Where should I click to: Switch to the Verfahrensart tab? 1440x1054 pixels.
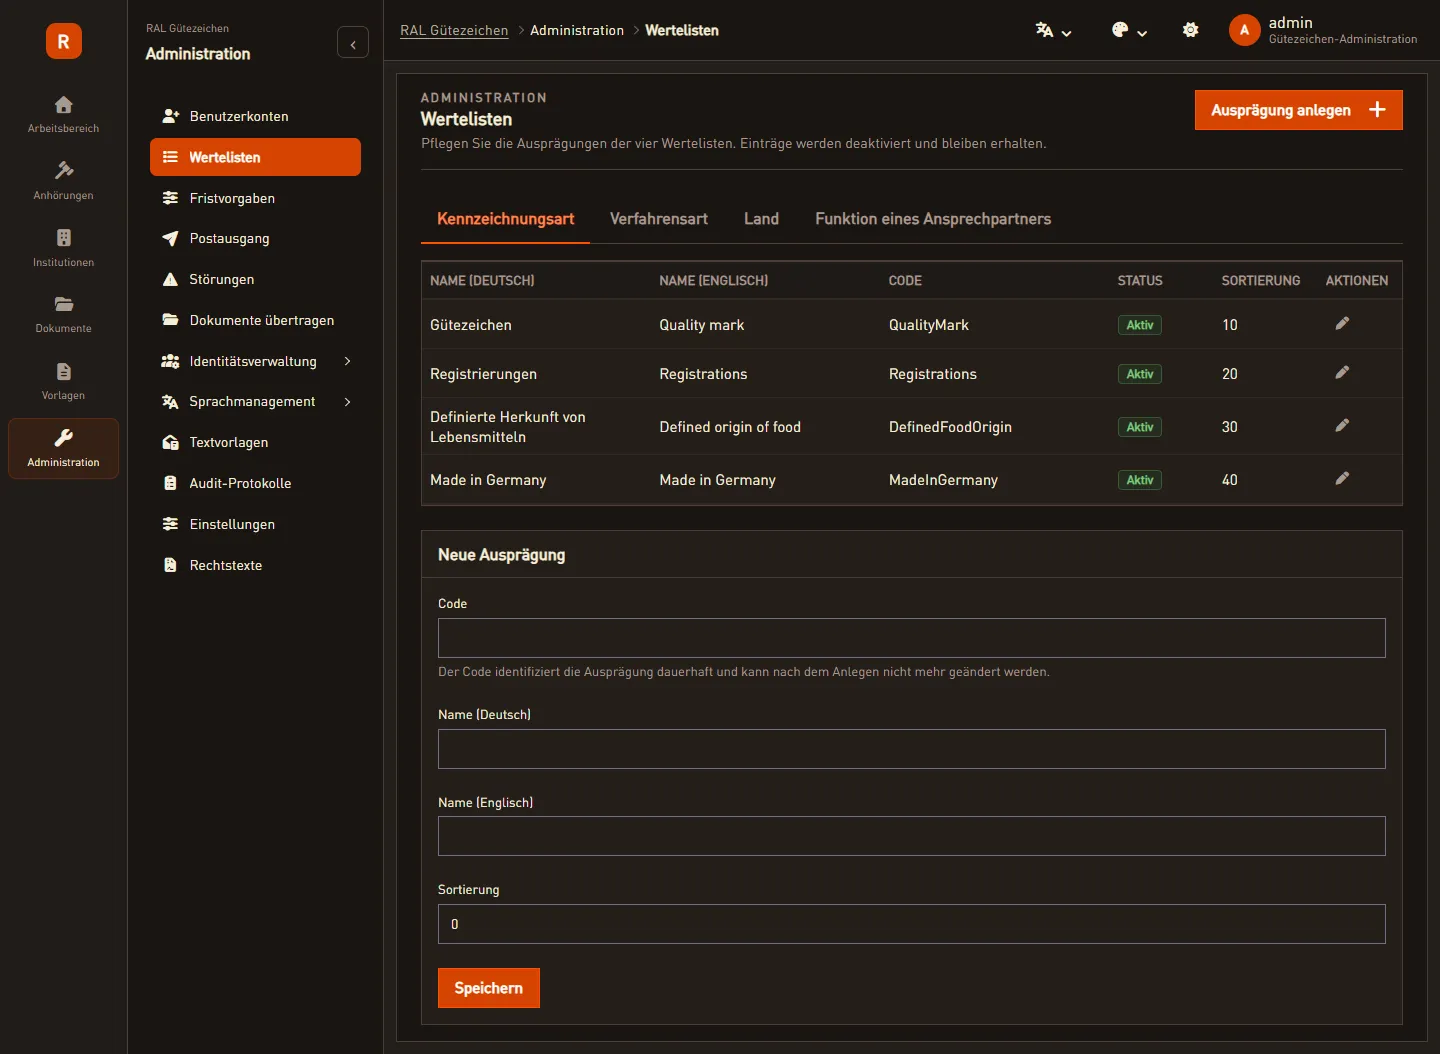(x=659, y=219)
